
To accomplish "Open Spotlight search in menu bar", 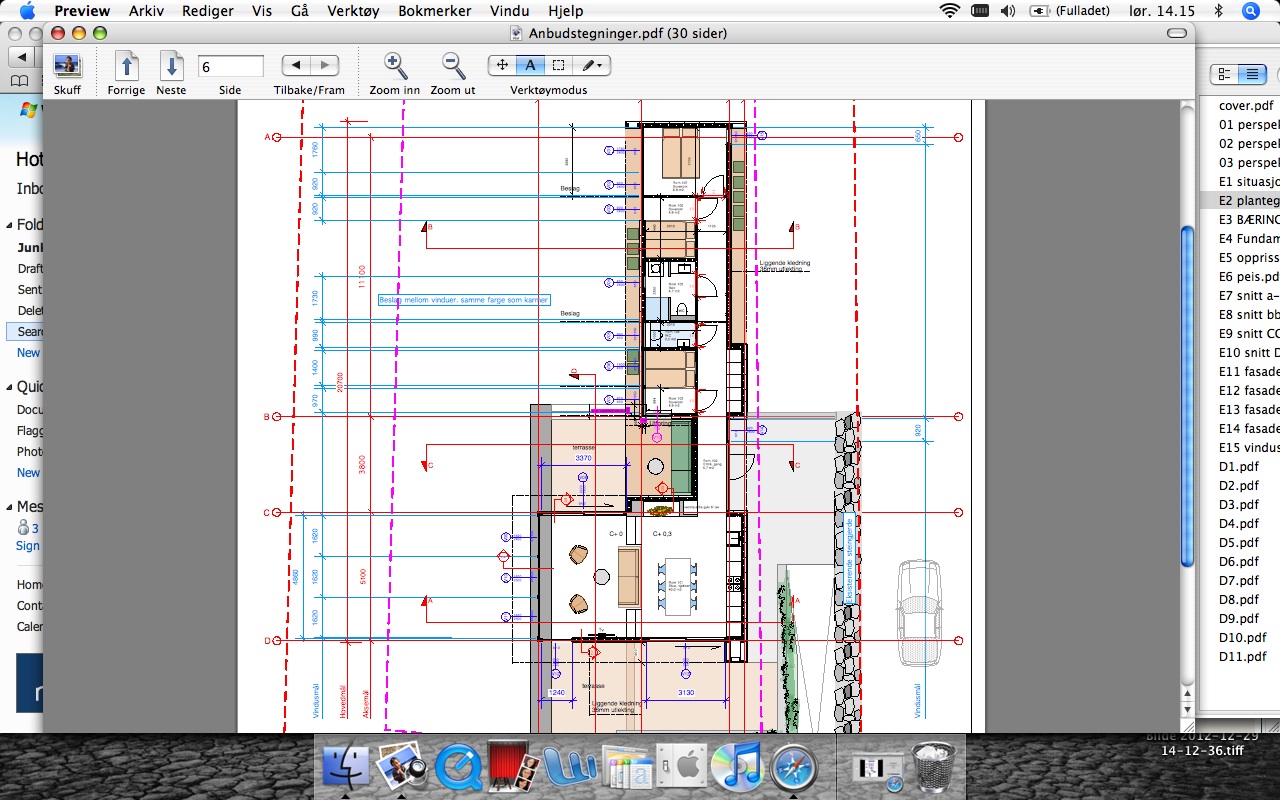I will 1250,11.
